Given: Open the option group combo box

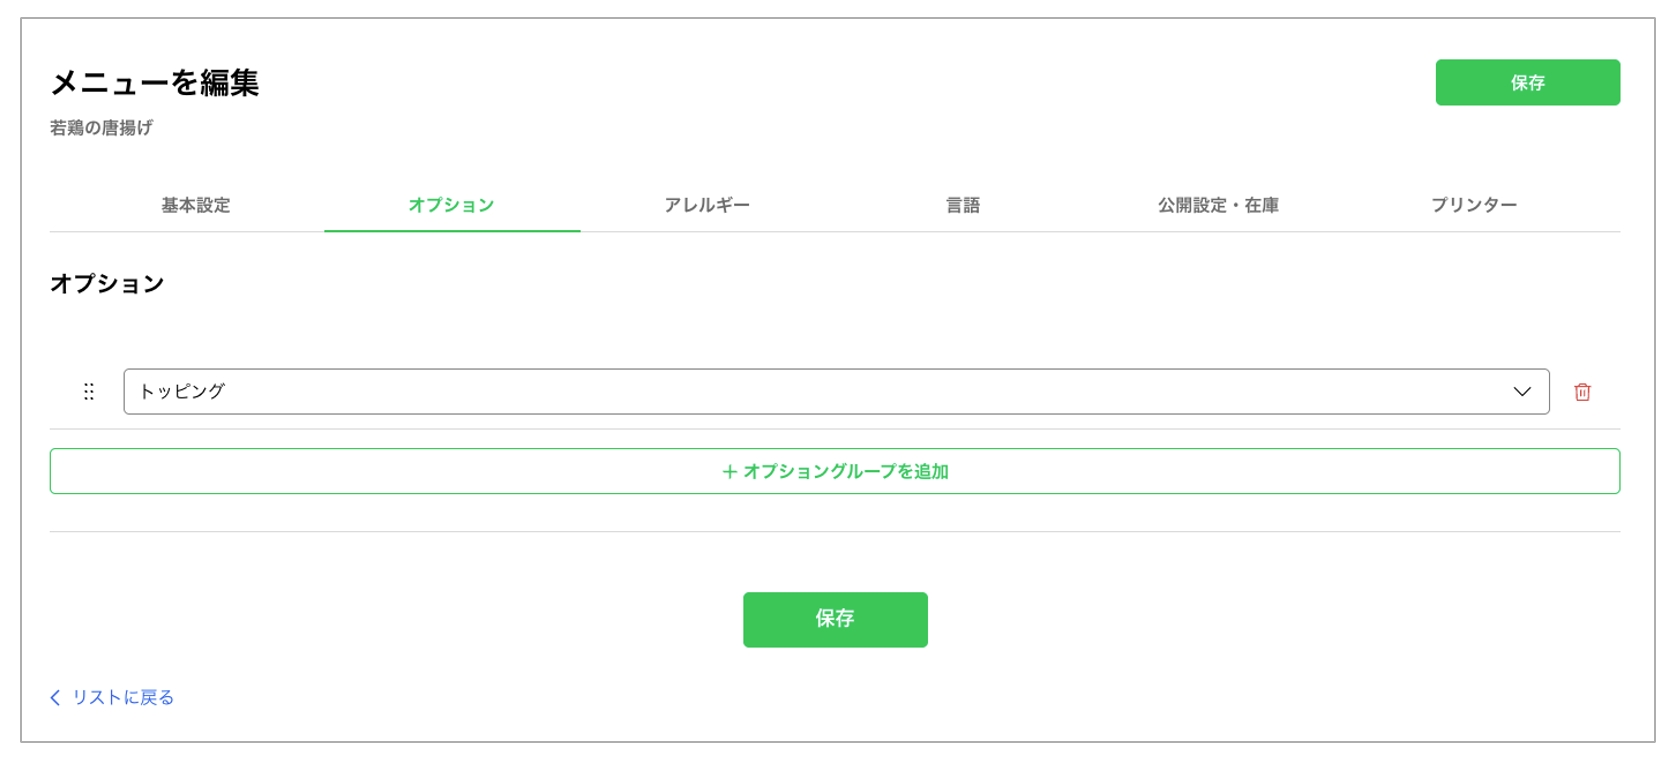Looking at the screenshot, I should [800, 392].
